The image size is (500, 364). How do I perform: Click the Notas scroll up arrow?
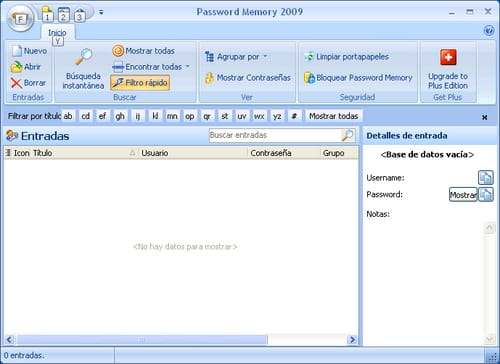[x=489, y=228]
